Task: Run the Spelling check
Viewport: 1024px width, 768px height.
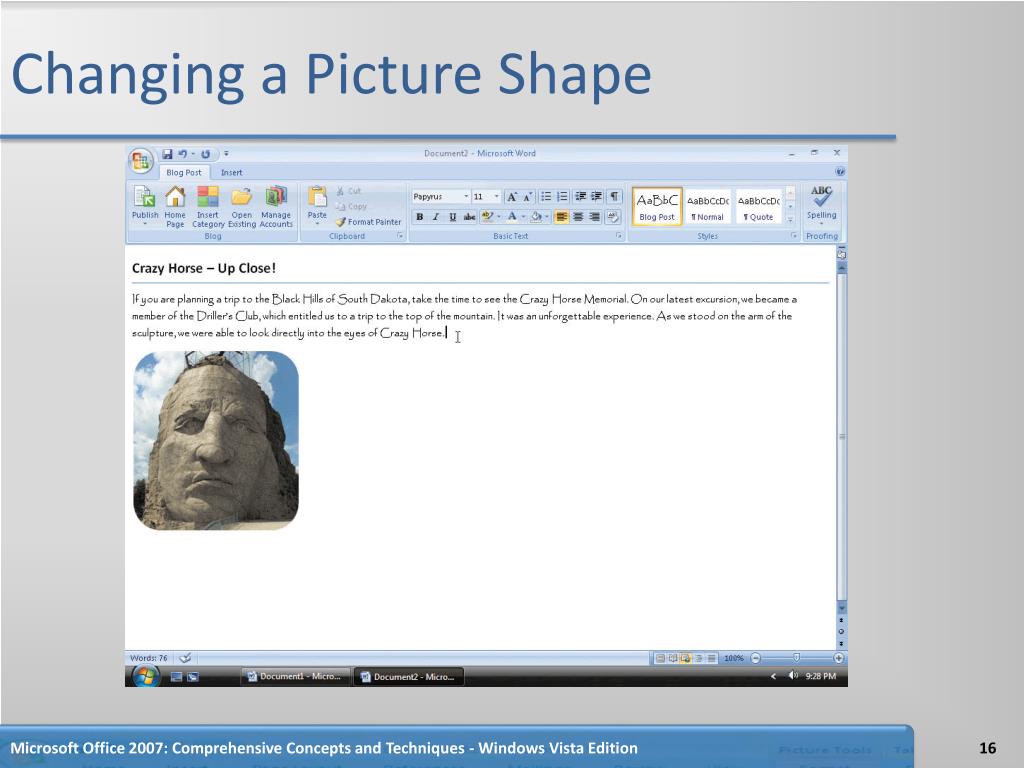Action: (822, 204)
